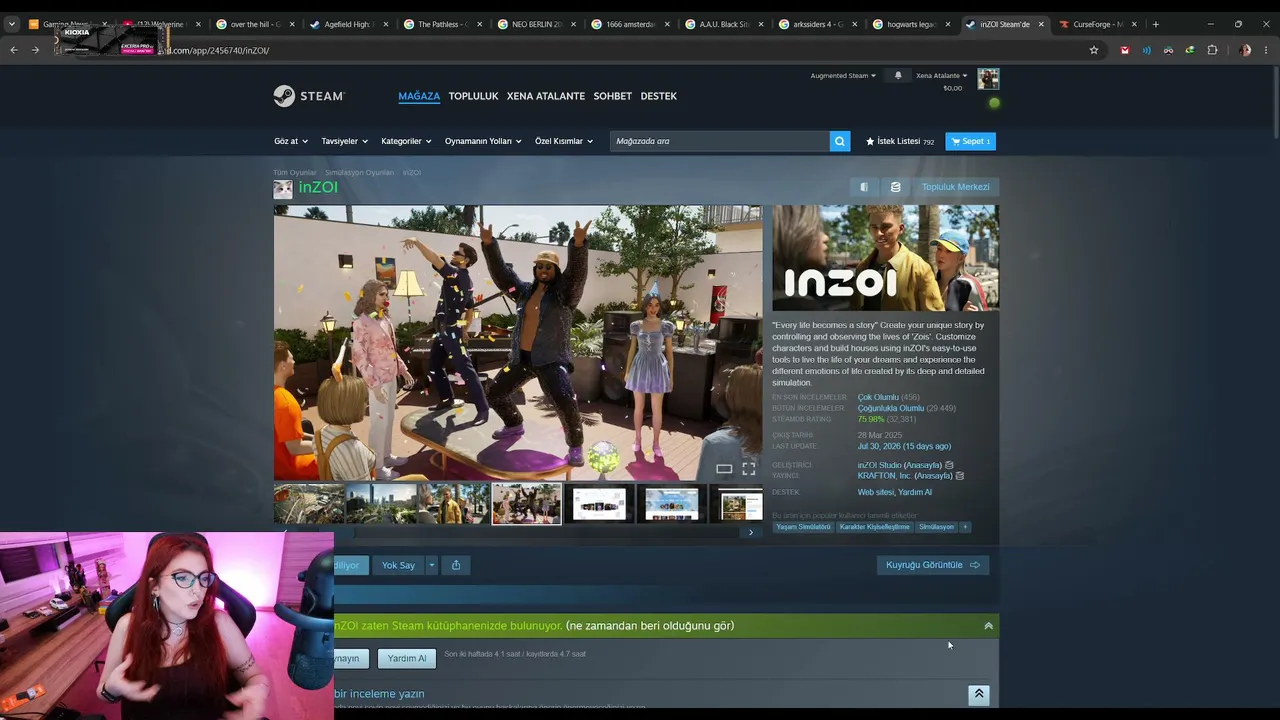This screenshot has height=720, width=1280.
Task: Go to the MAĞAZA menu
Action: (x=419, y=96)
